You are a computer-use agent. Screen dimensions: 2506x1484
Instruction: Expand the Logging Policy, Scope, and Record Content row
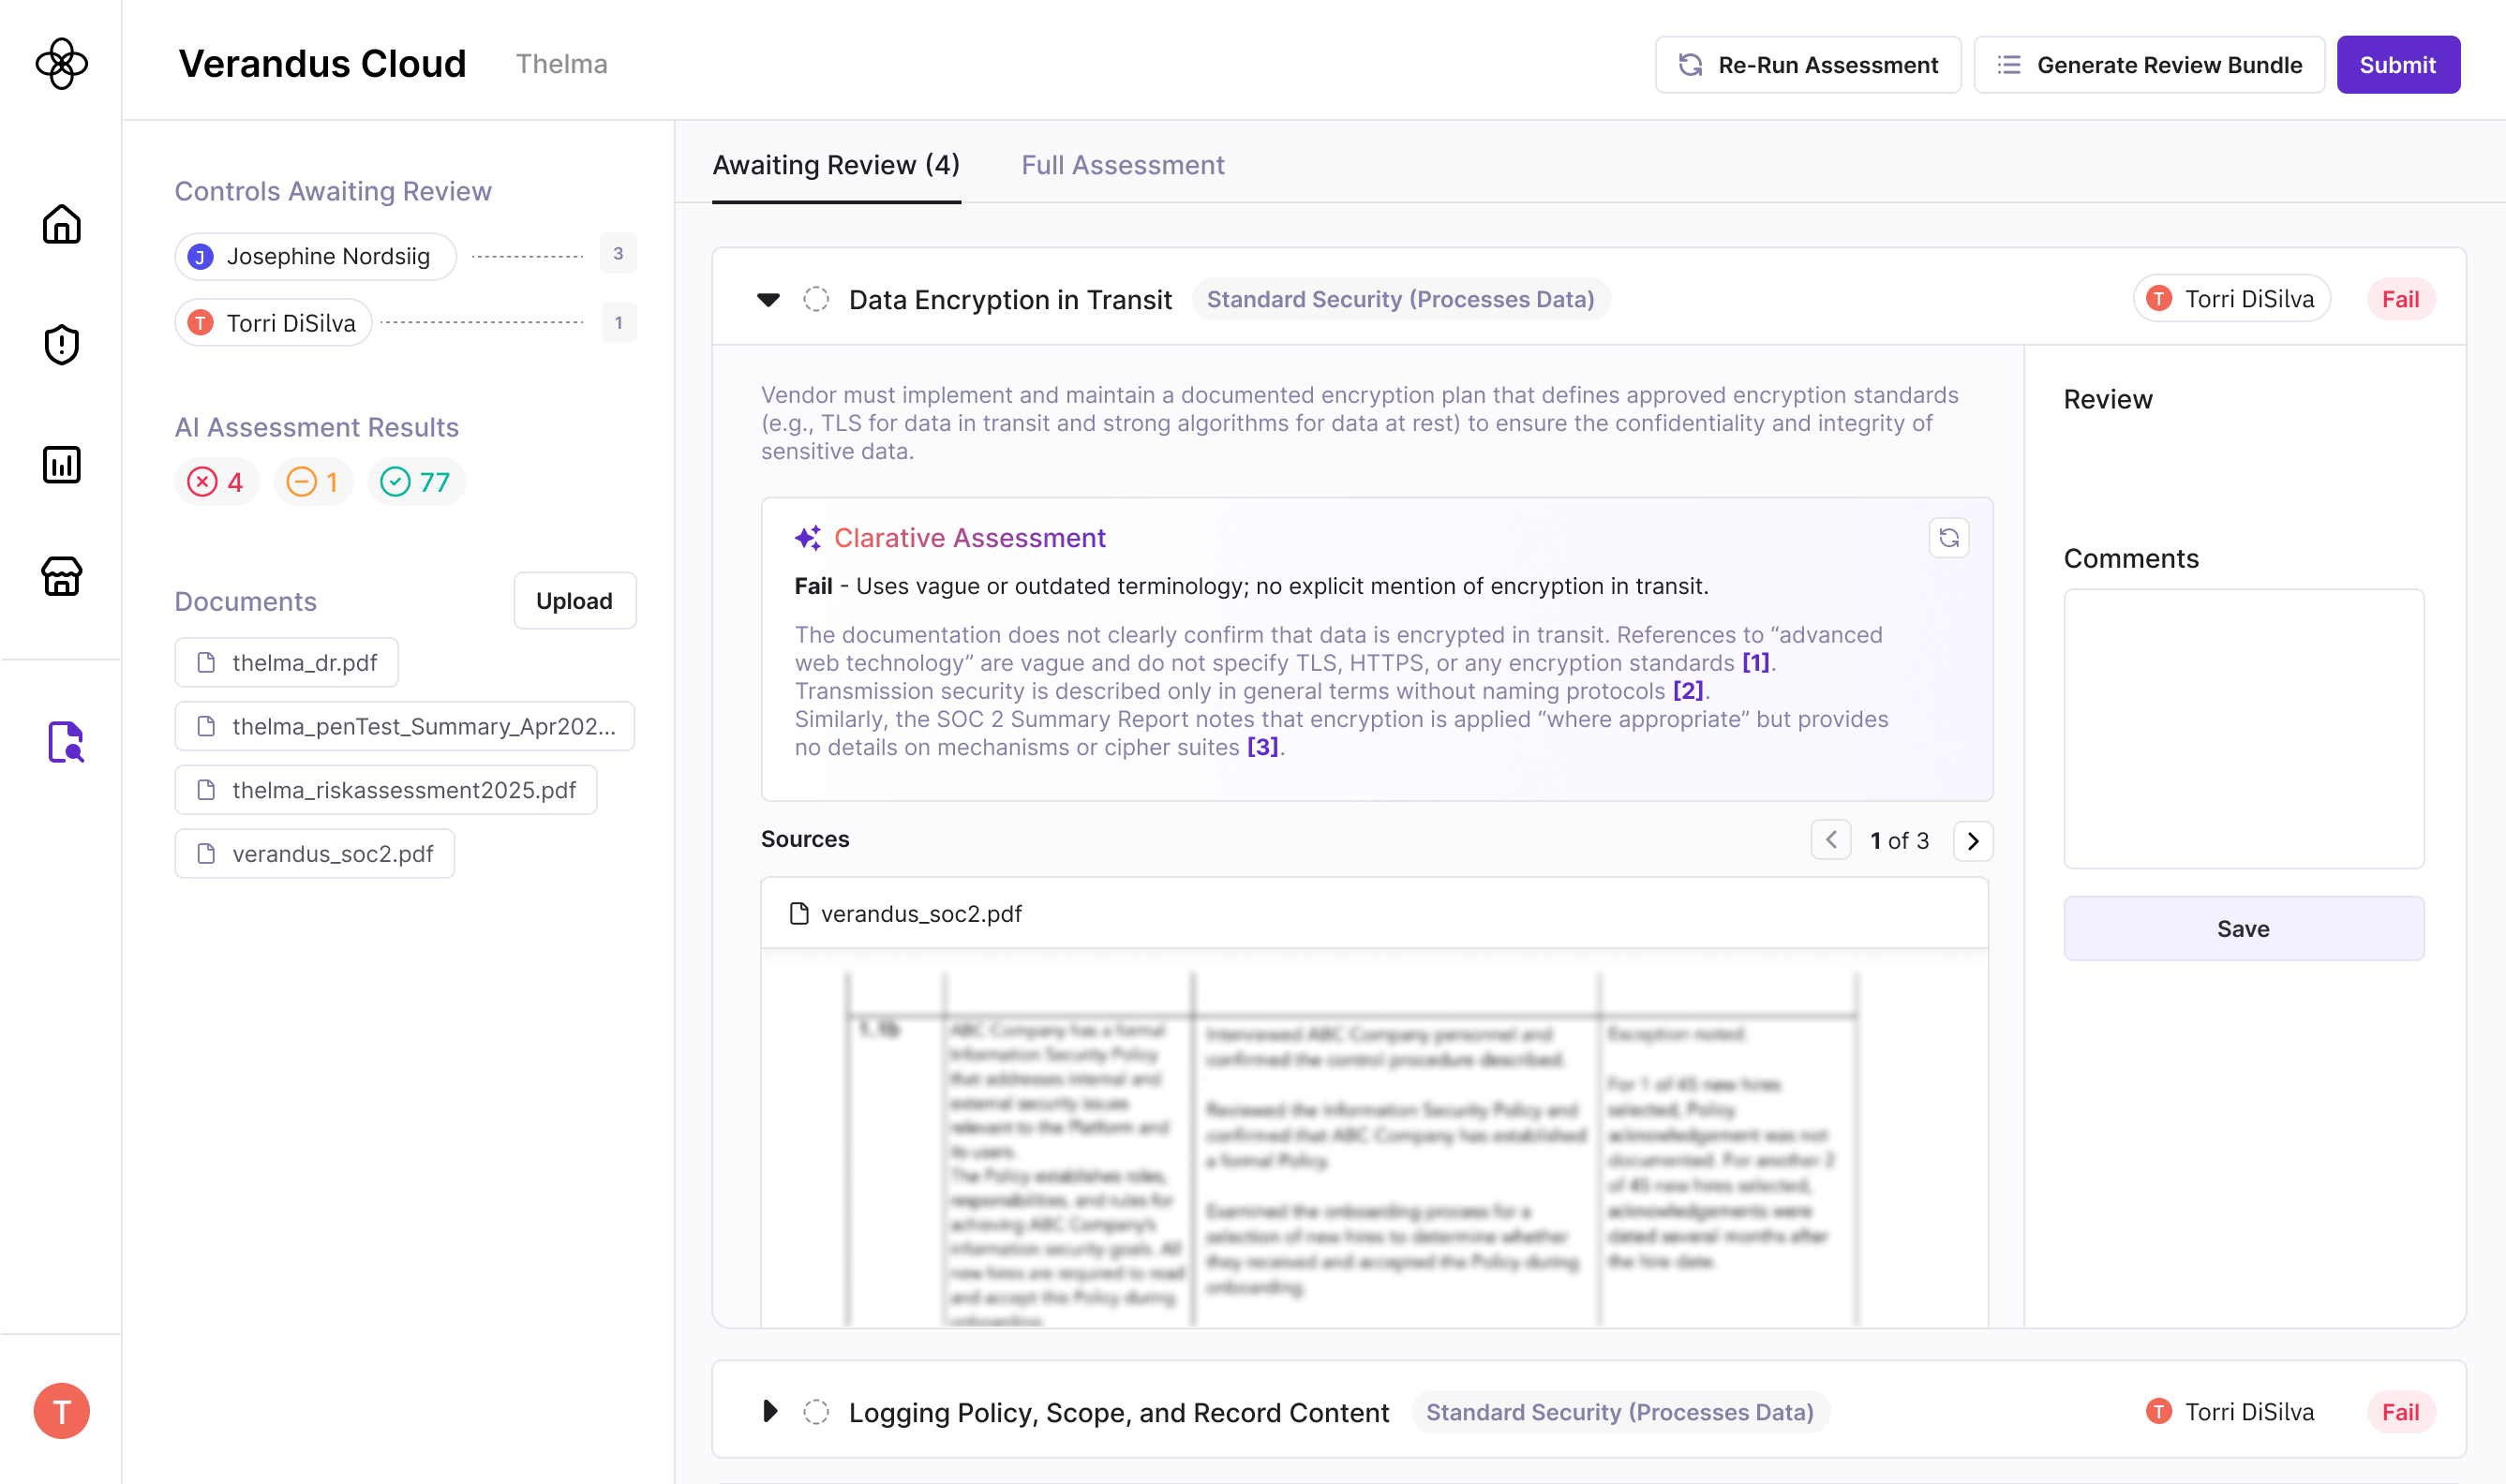click(x=768, y=1411)
